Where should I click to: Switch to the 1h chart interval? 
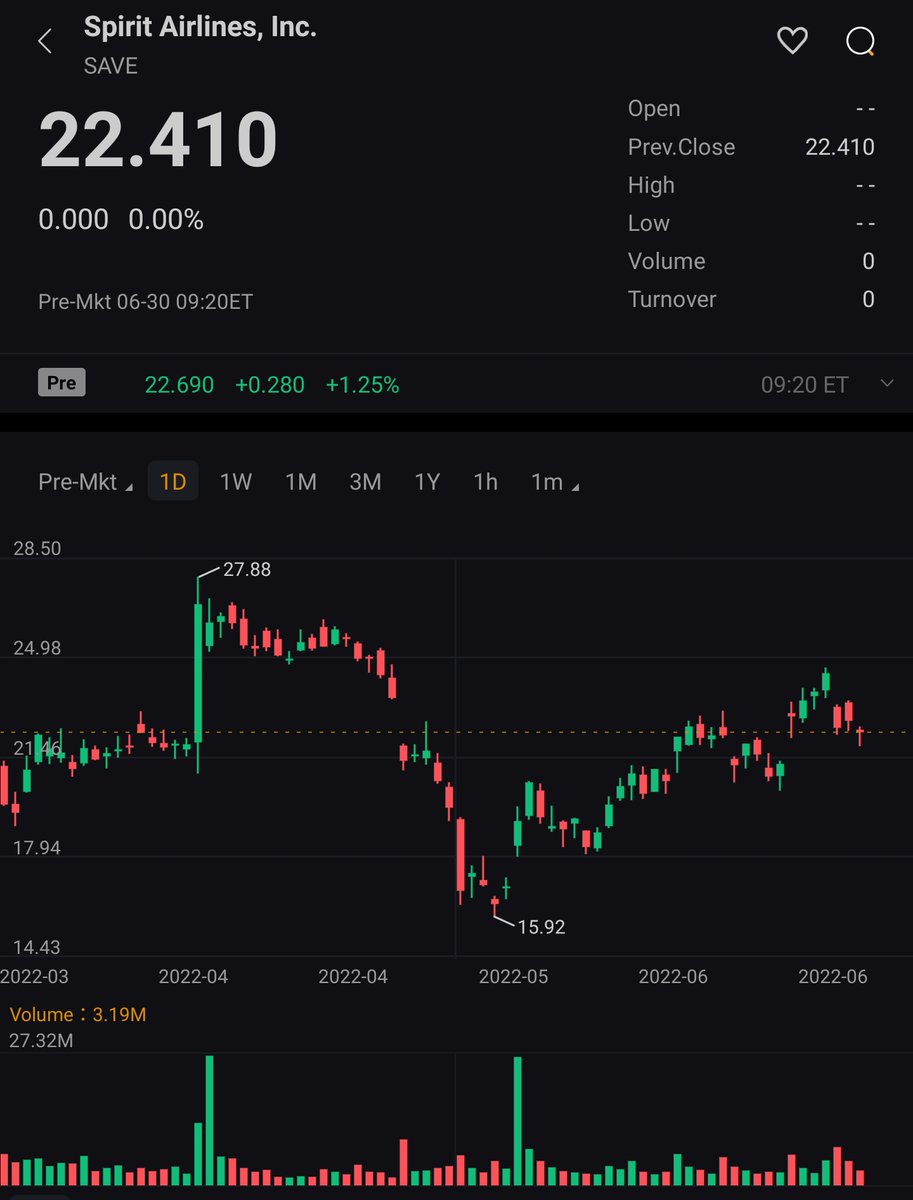pyautogui.click(x=485, y=482)
